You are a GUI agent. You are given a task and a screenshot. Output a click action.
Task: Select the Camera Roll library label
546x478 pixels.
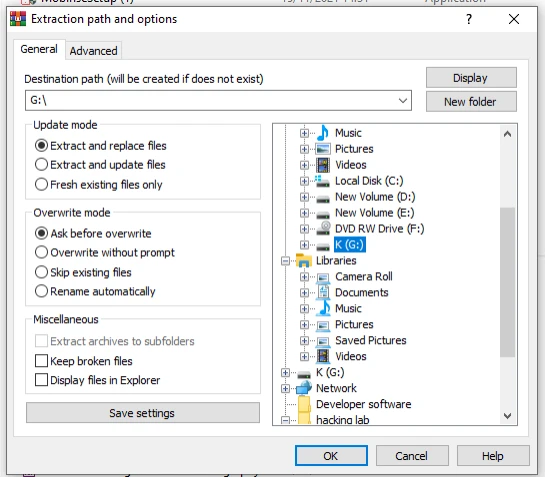coord(364,277)
